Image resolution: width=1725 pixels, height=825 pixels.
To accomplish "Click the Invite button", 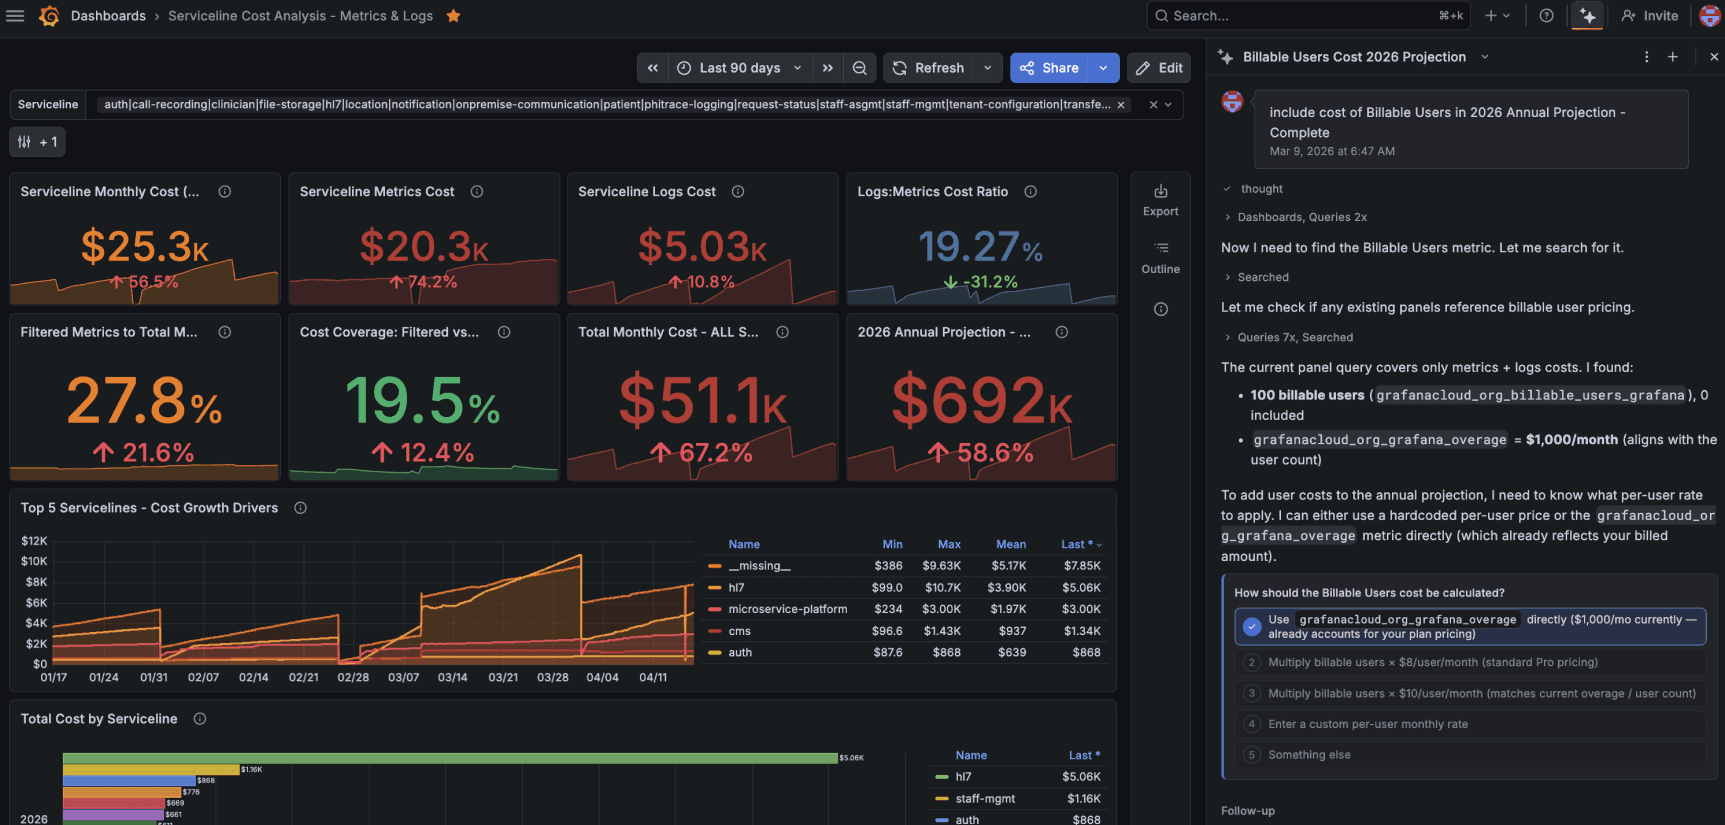I will pos(1650,16).
